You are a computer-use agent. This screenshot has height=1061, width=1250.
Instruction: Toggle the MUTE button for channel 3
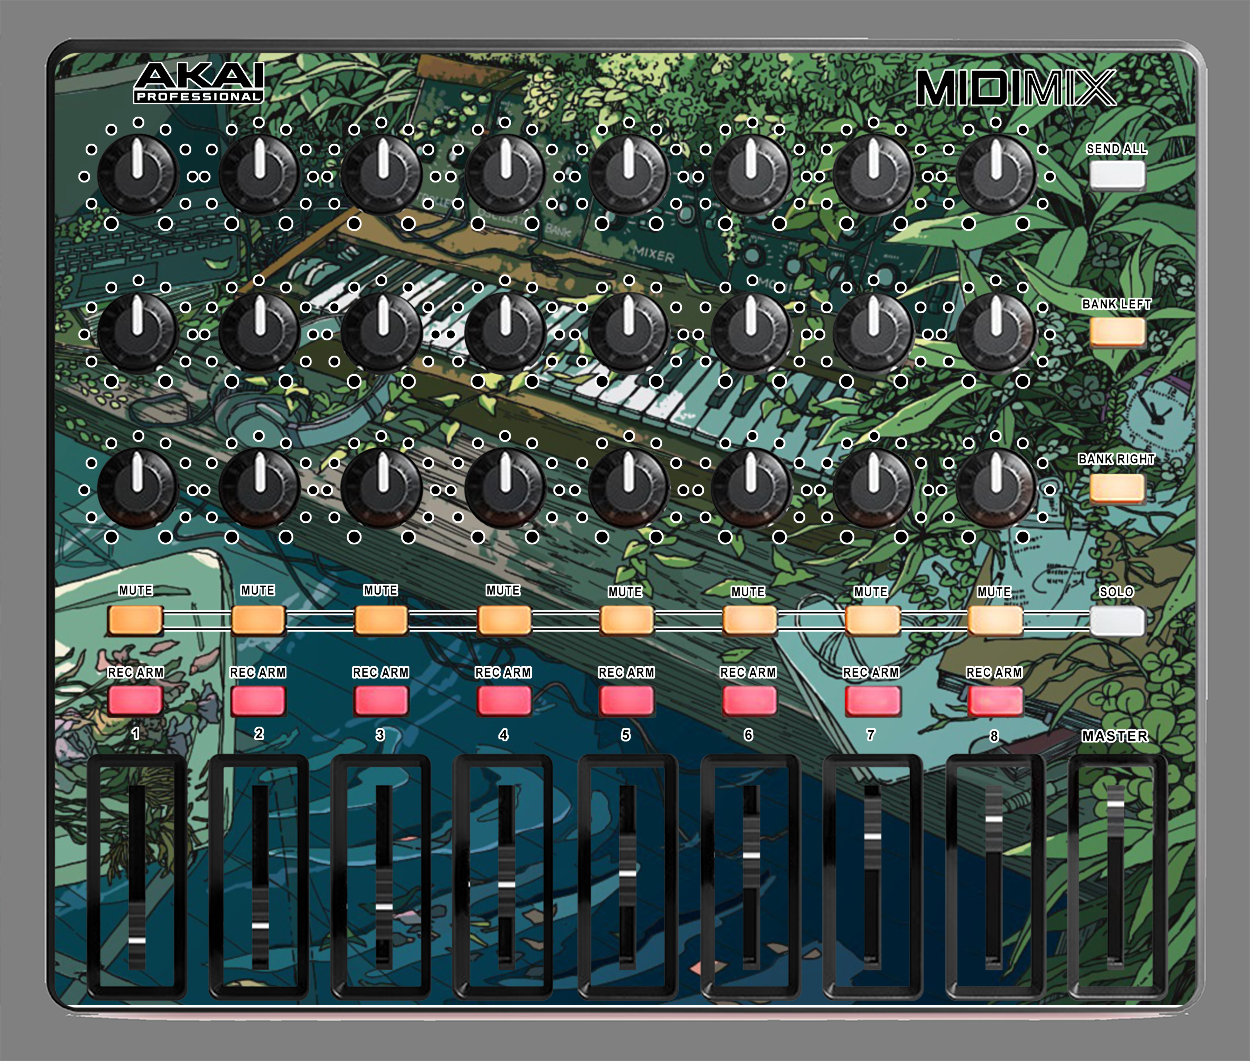click(x=381, y=620)
